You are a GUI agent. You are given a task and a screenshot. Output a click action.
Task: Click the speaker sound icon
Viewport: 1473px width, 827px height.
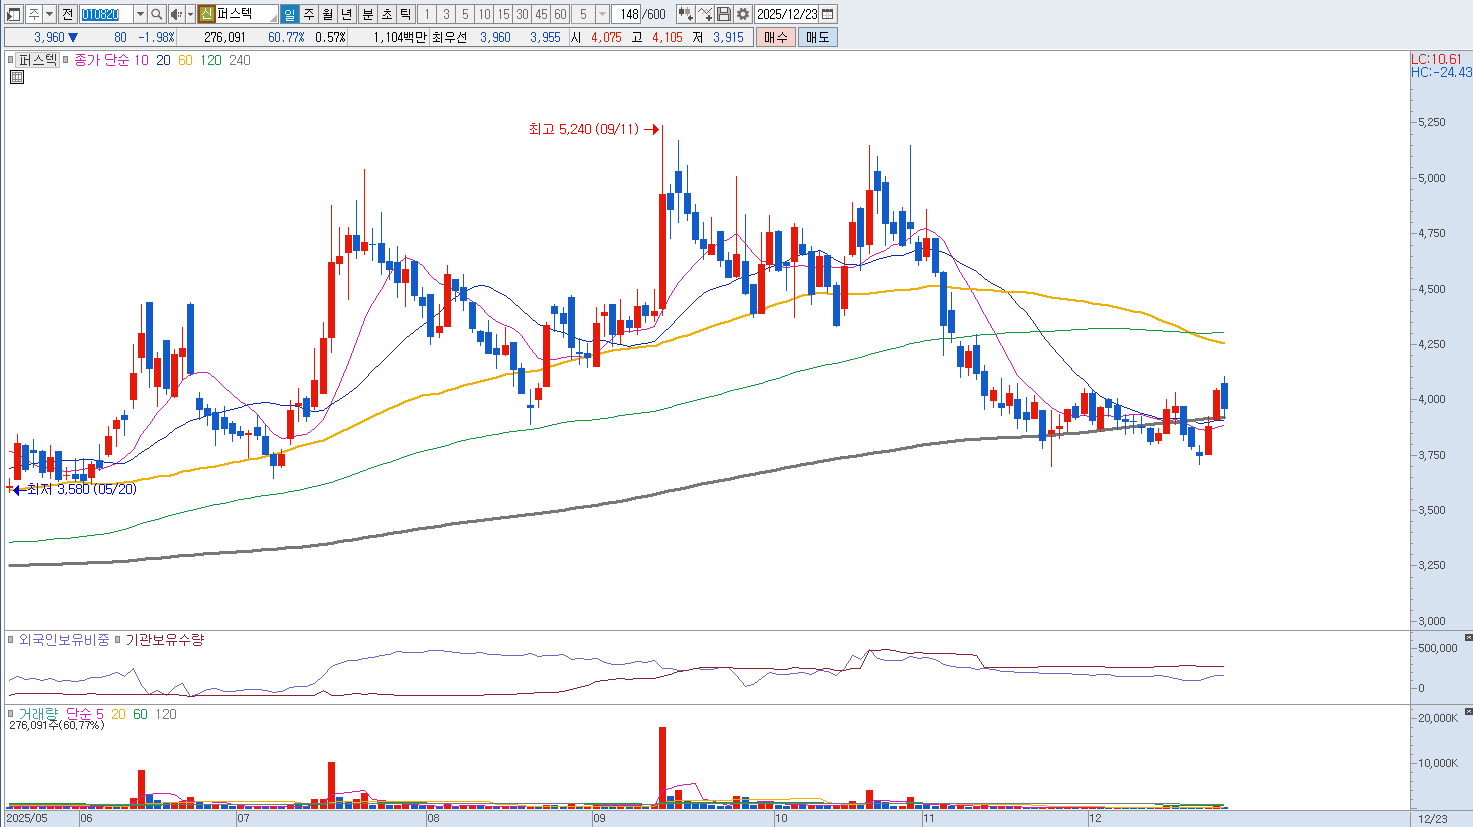[176, 14]
